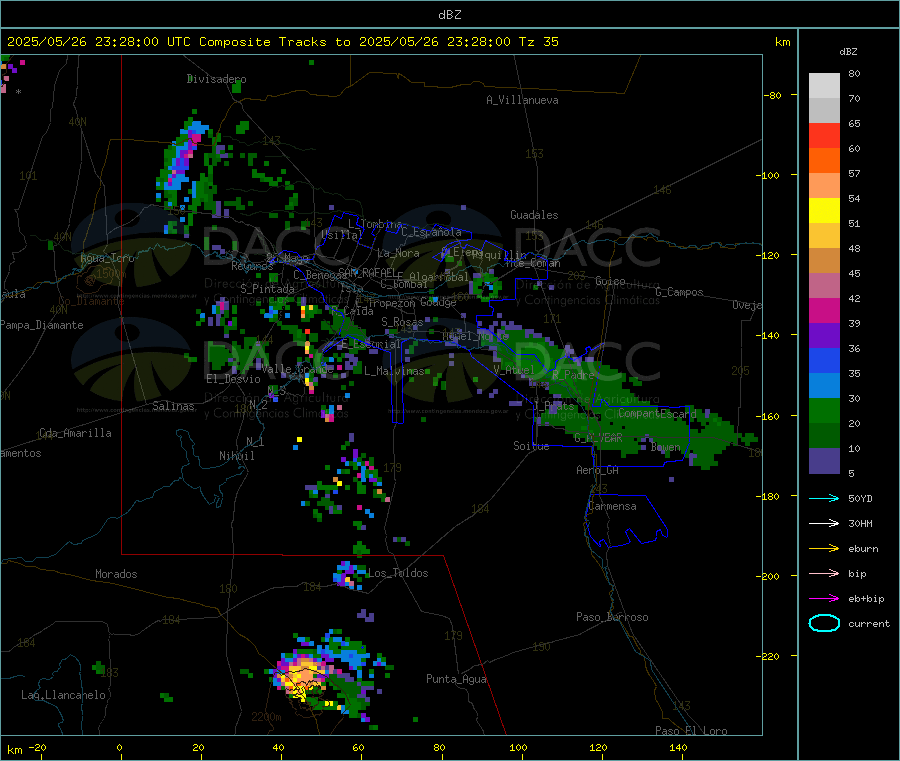Click the 'Los_Toldos' map label

point(398,573)
